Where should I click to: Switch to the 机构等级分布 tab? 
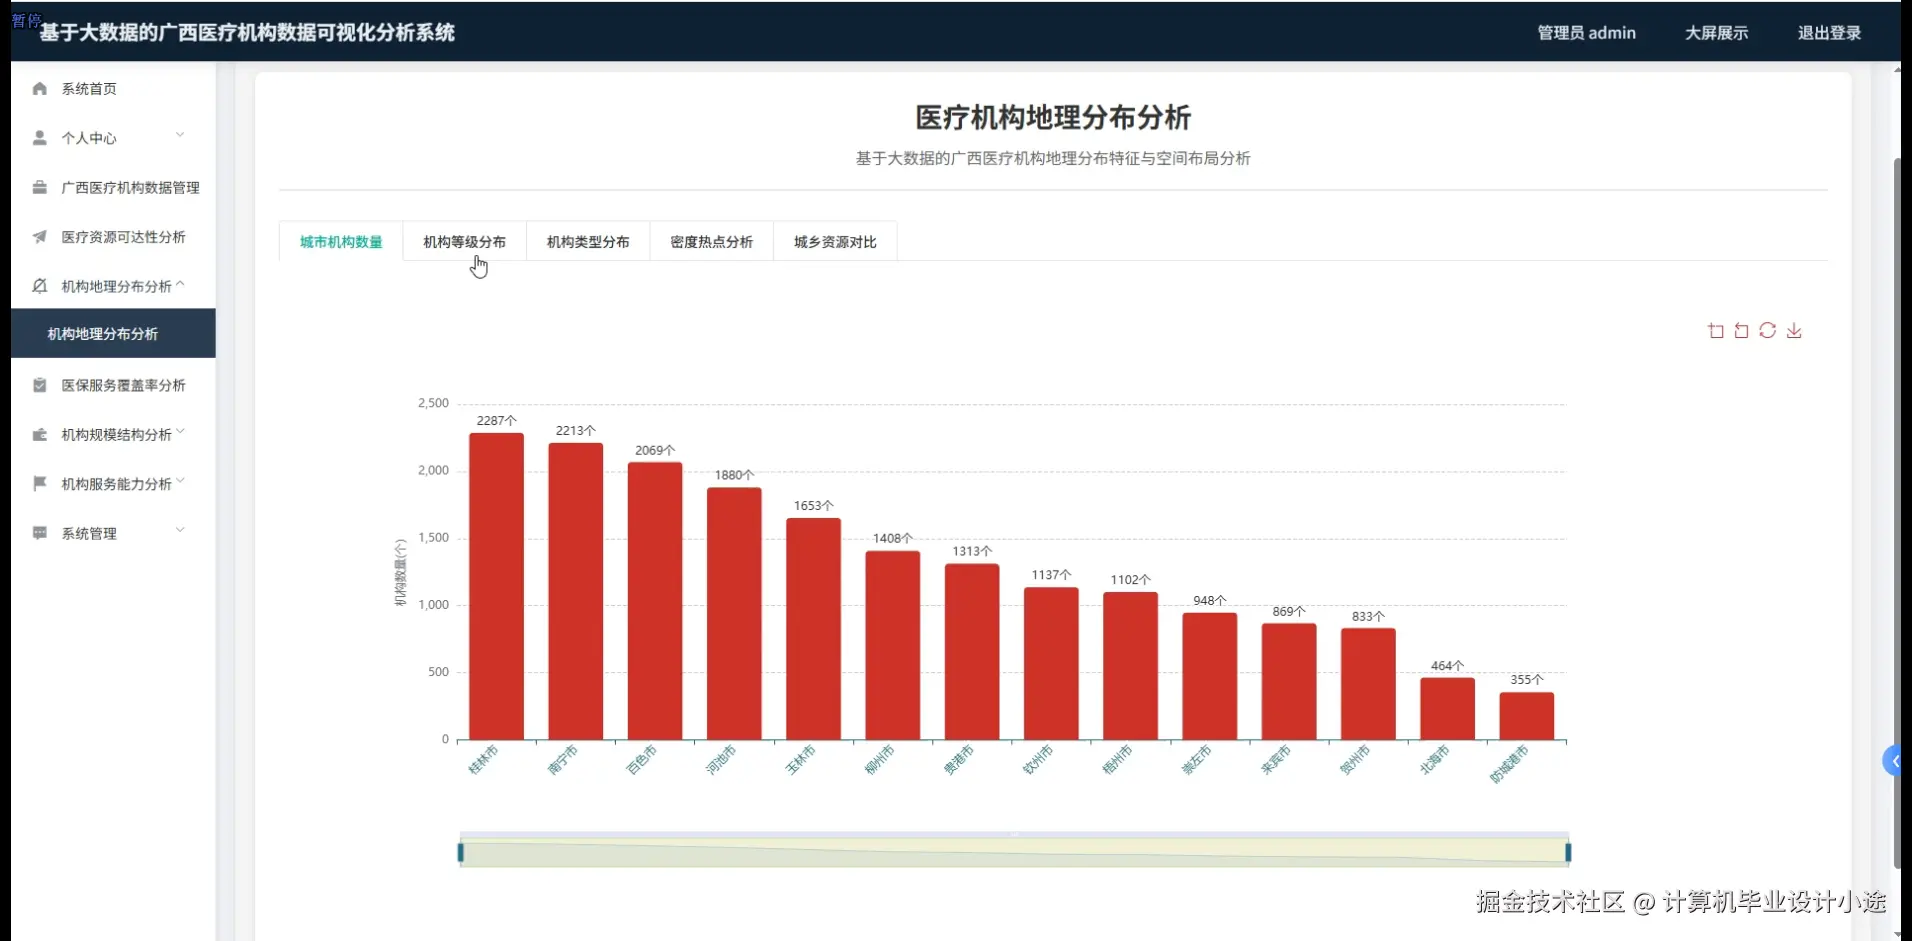click(x=462, y=241)
